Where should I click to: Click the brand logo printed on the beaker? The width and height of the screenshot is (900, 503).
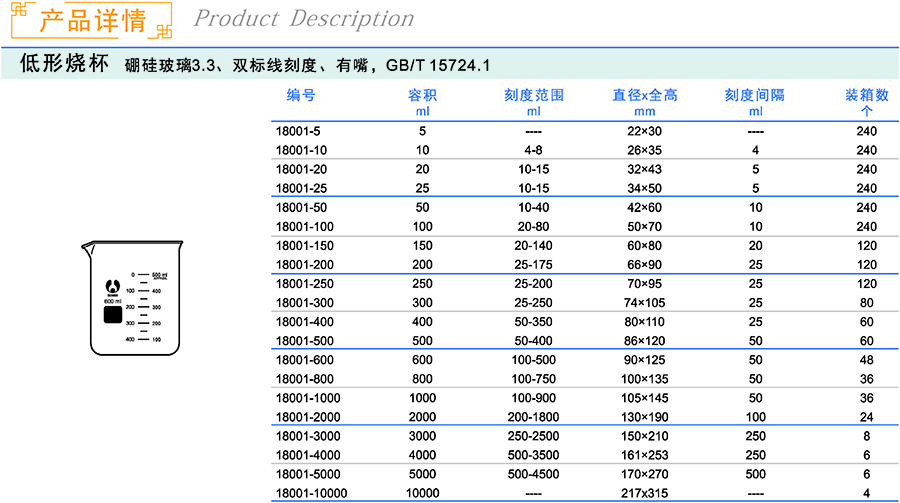(x=110, y=284)
